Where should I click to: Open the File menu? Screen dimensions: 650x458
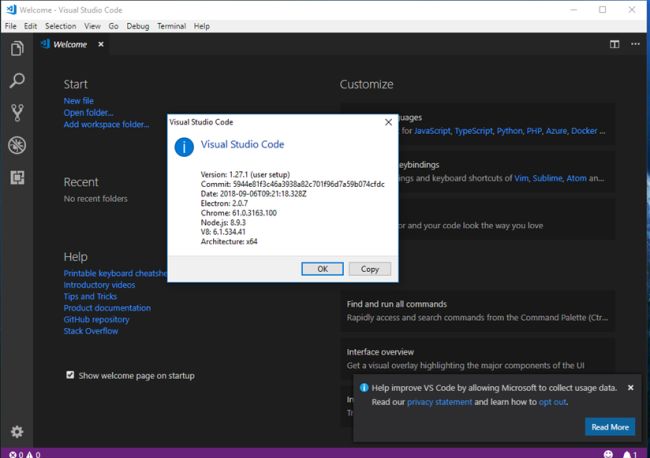(x=11, y=26)
